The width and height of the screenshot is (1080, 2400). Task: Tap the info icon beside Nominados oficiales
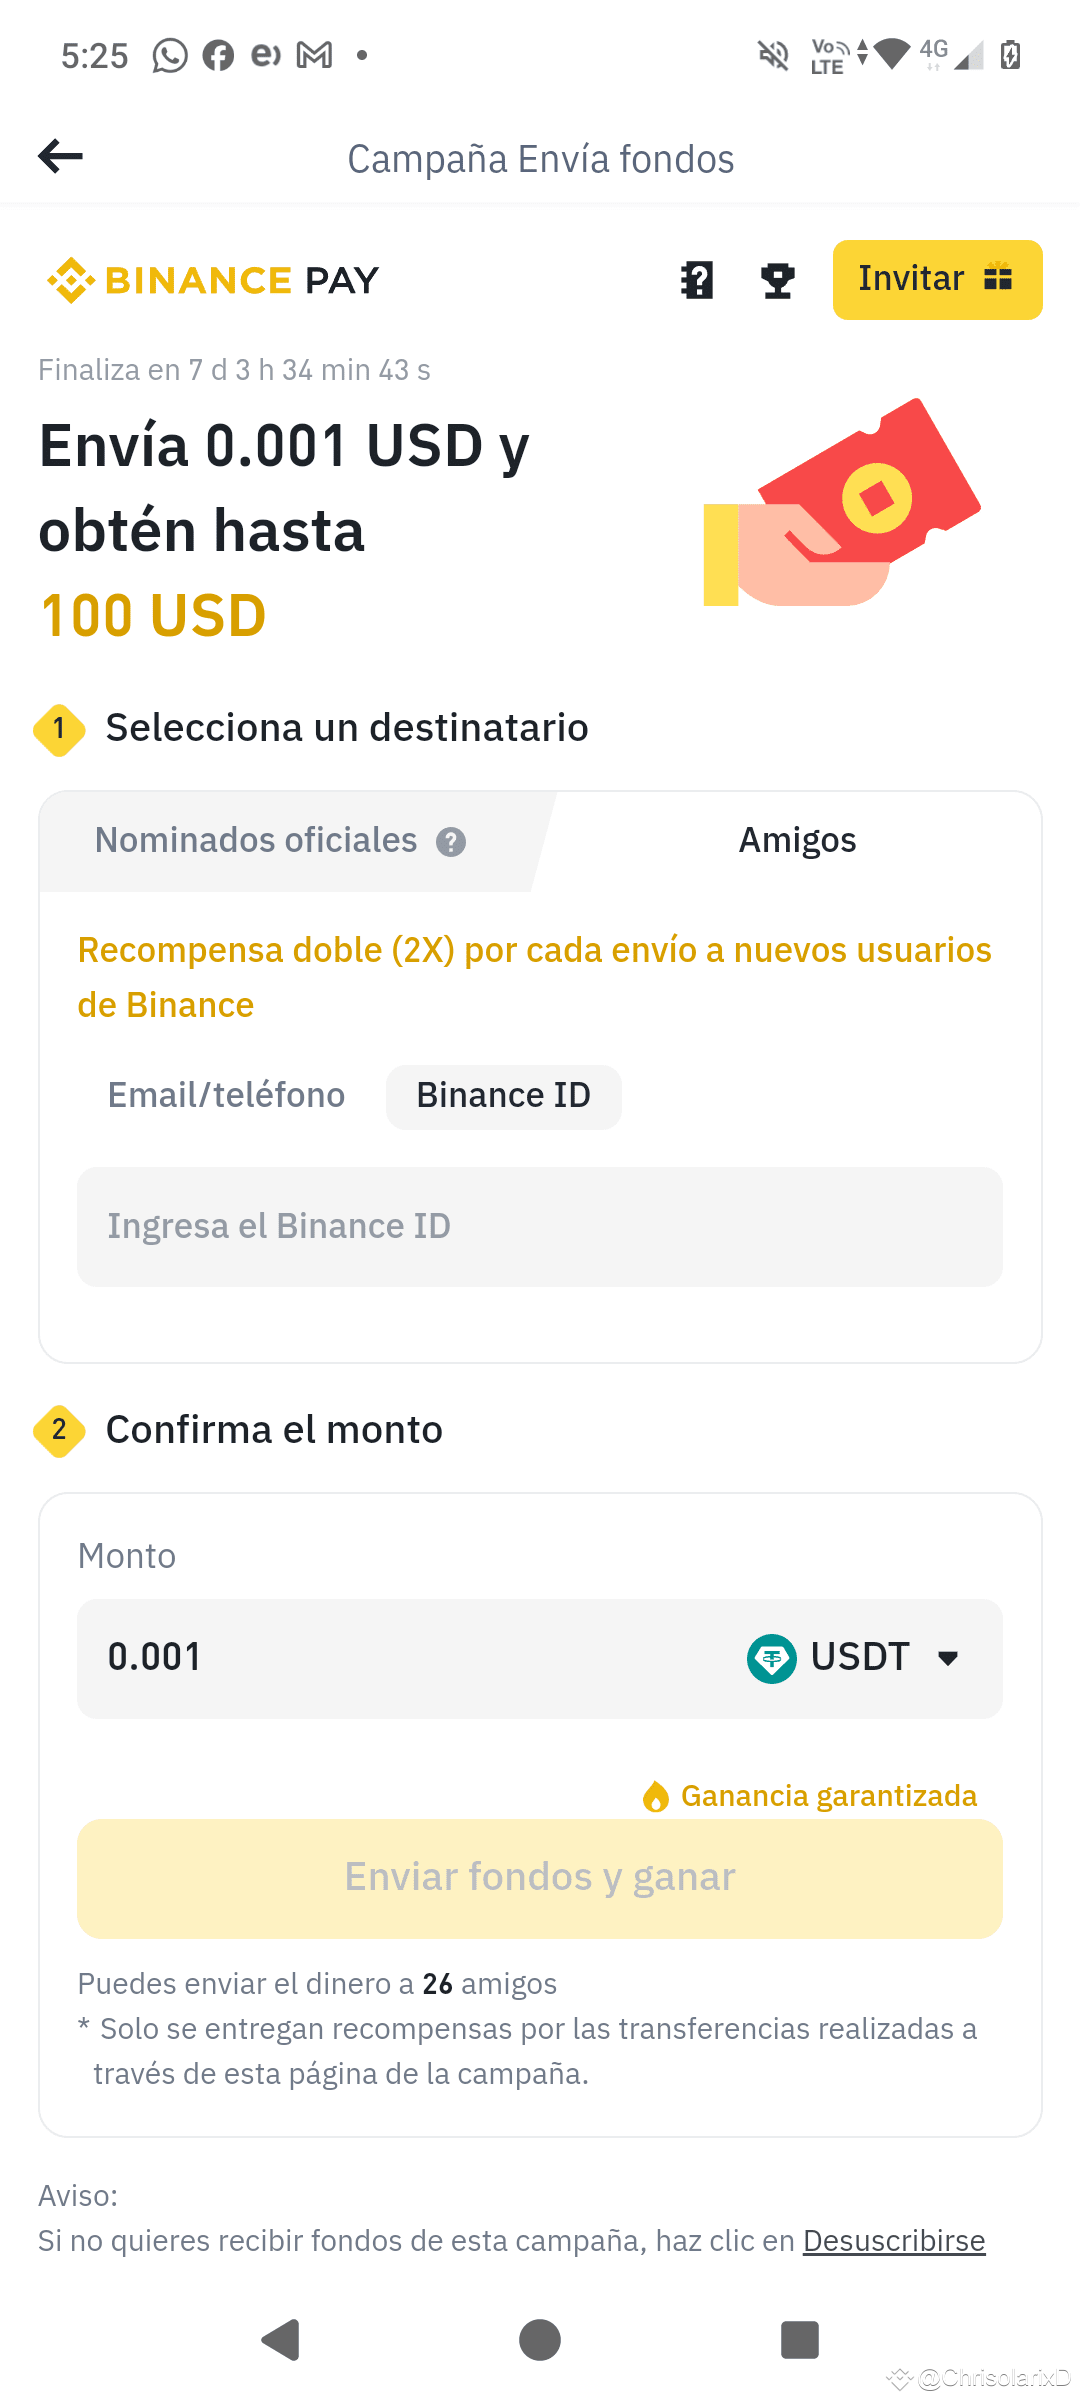click(451, 842)
